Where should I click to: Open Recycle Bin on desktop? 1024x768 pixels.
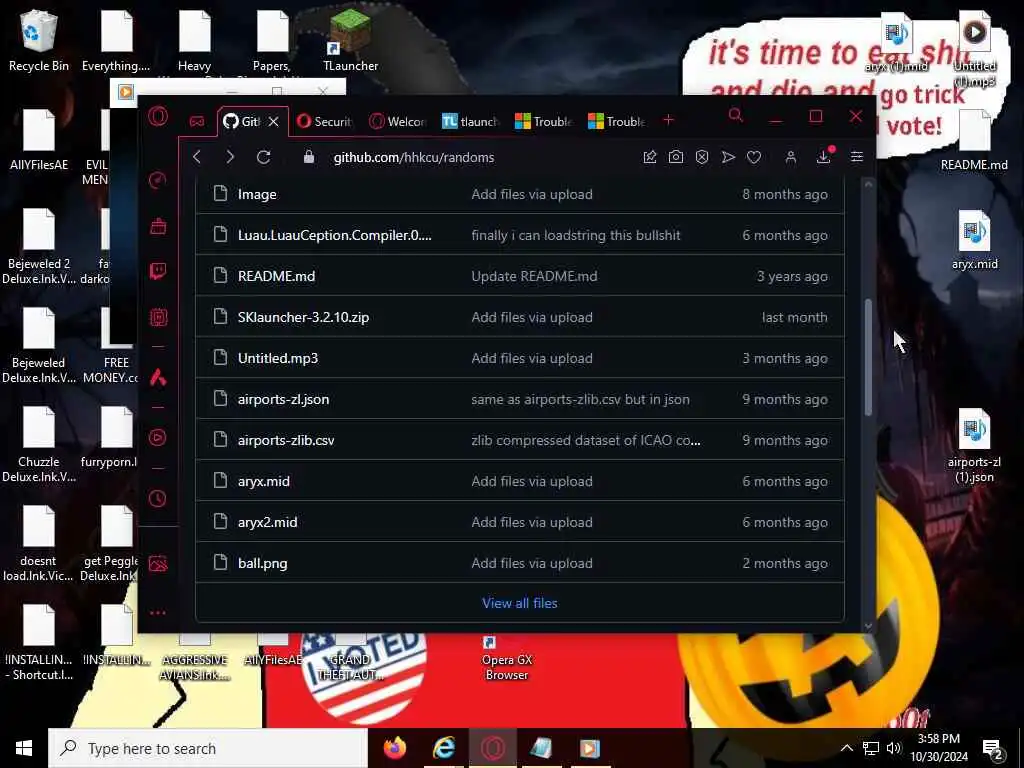coord(39,41)
